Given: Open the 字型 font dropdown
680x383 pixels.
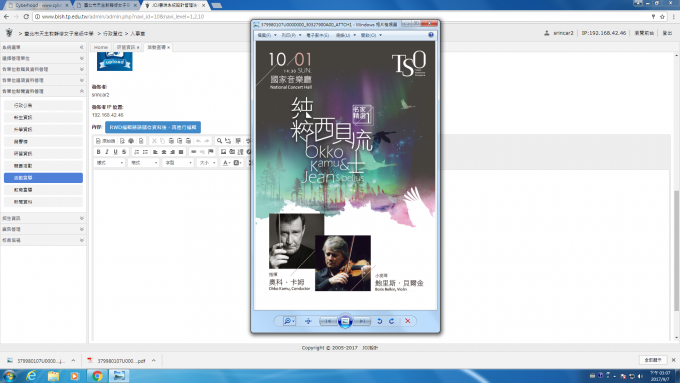Looking at the screenshot, I should coord(178,163).
